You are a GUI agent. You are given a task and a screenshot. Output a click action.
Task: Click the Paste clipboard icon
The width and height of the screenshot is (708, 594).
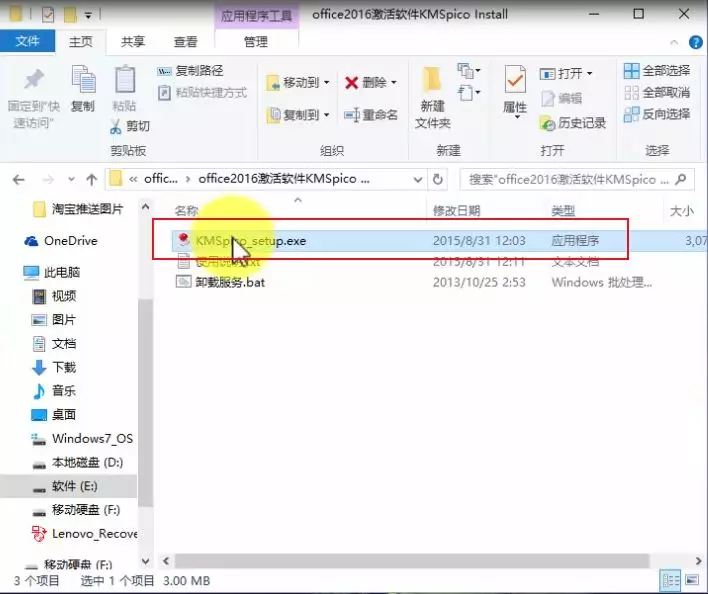pyautogui.click(x=125, y=79)
